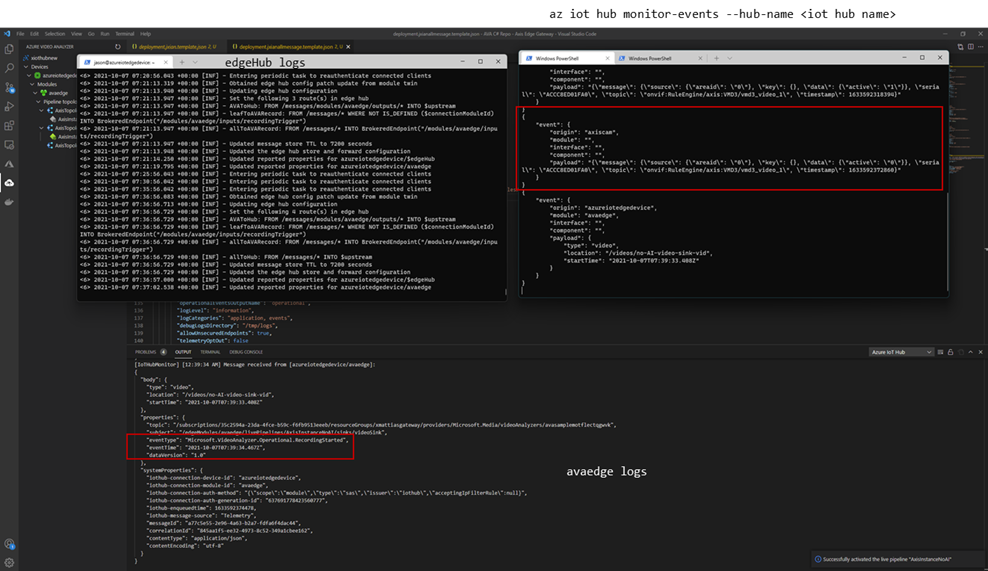Viewport: 988px width, 571px height.
Task: Click the split editor icon in the editor toolbar
Action: click(x=970, y=47)
